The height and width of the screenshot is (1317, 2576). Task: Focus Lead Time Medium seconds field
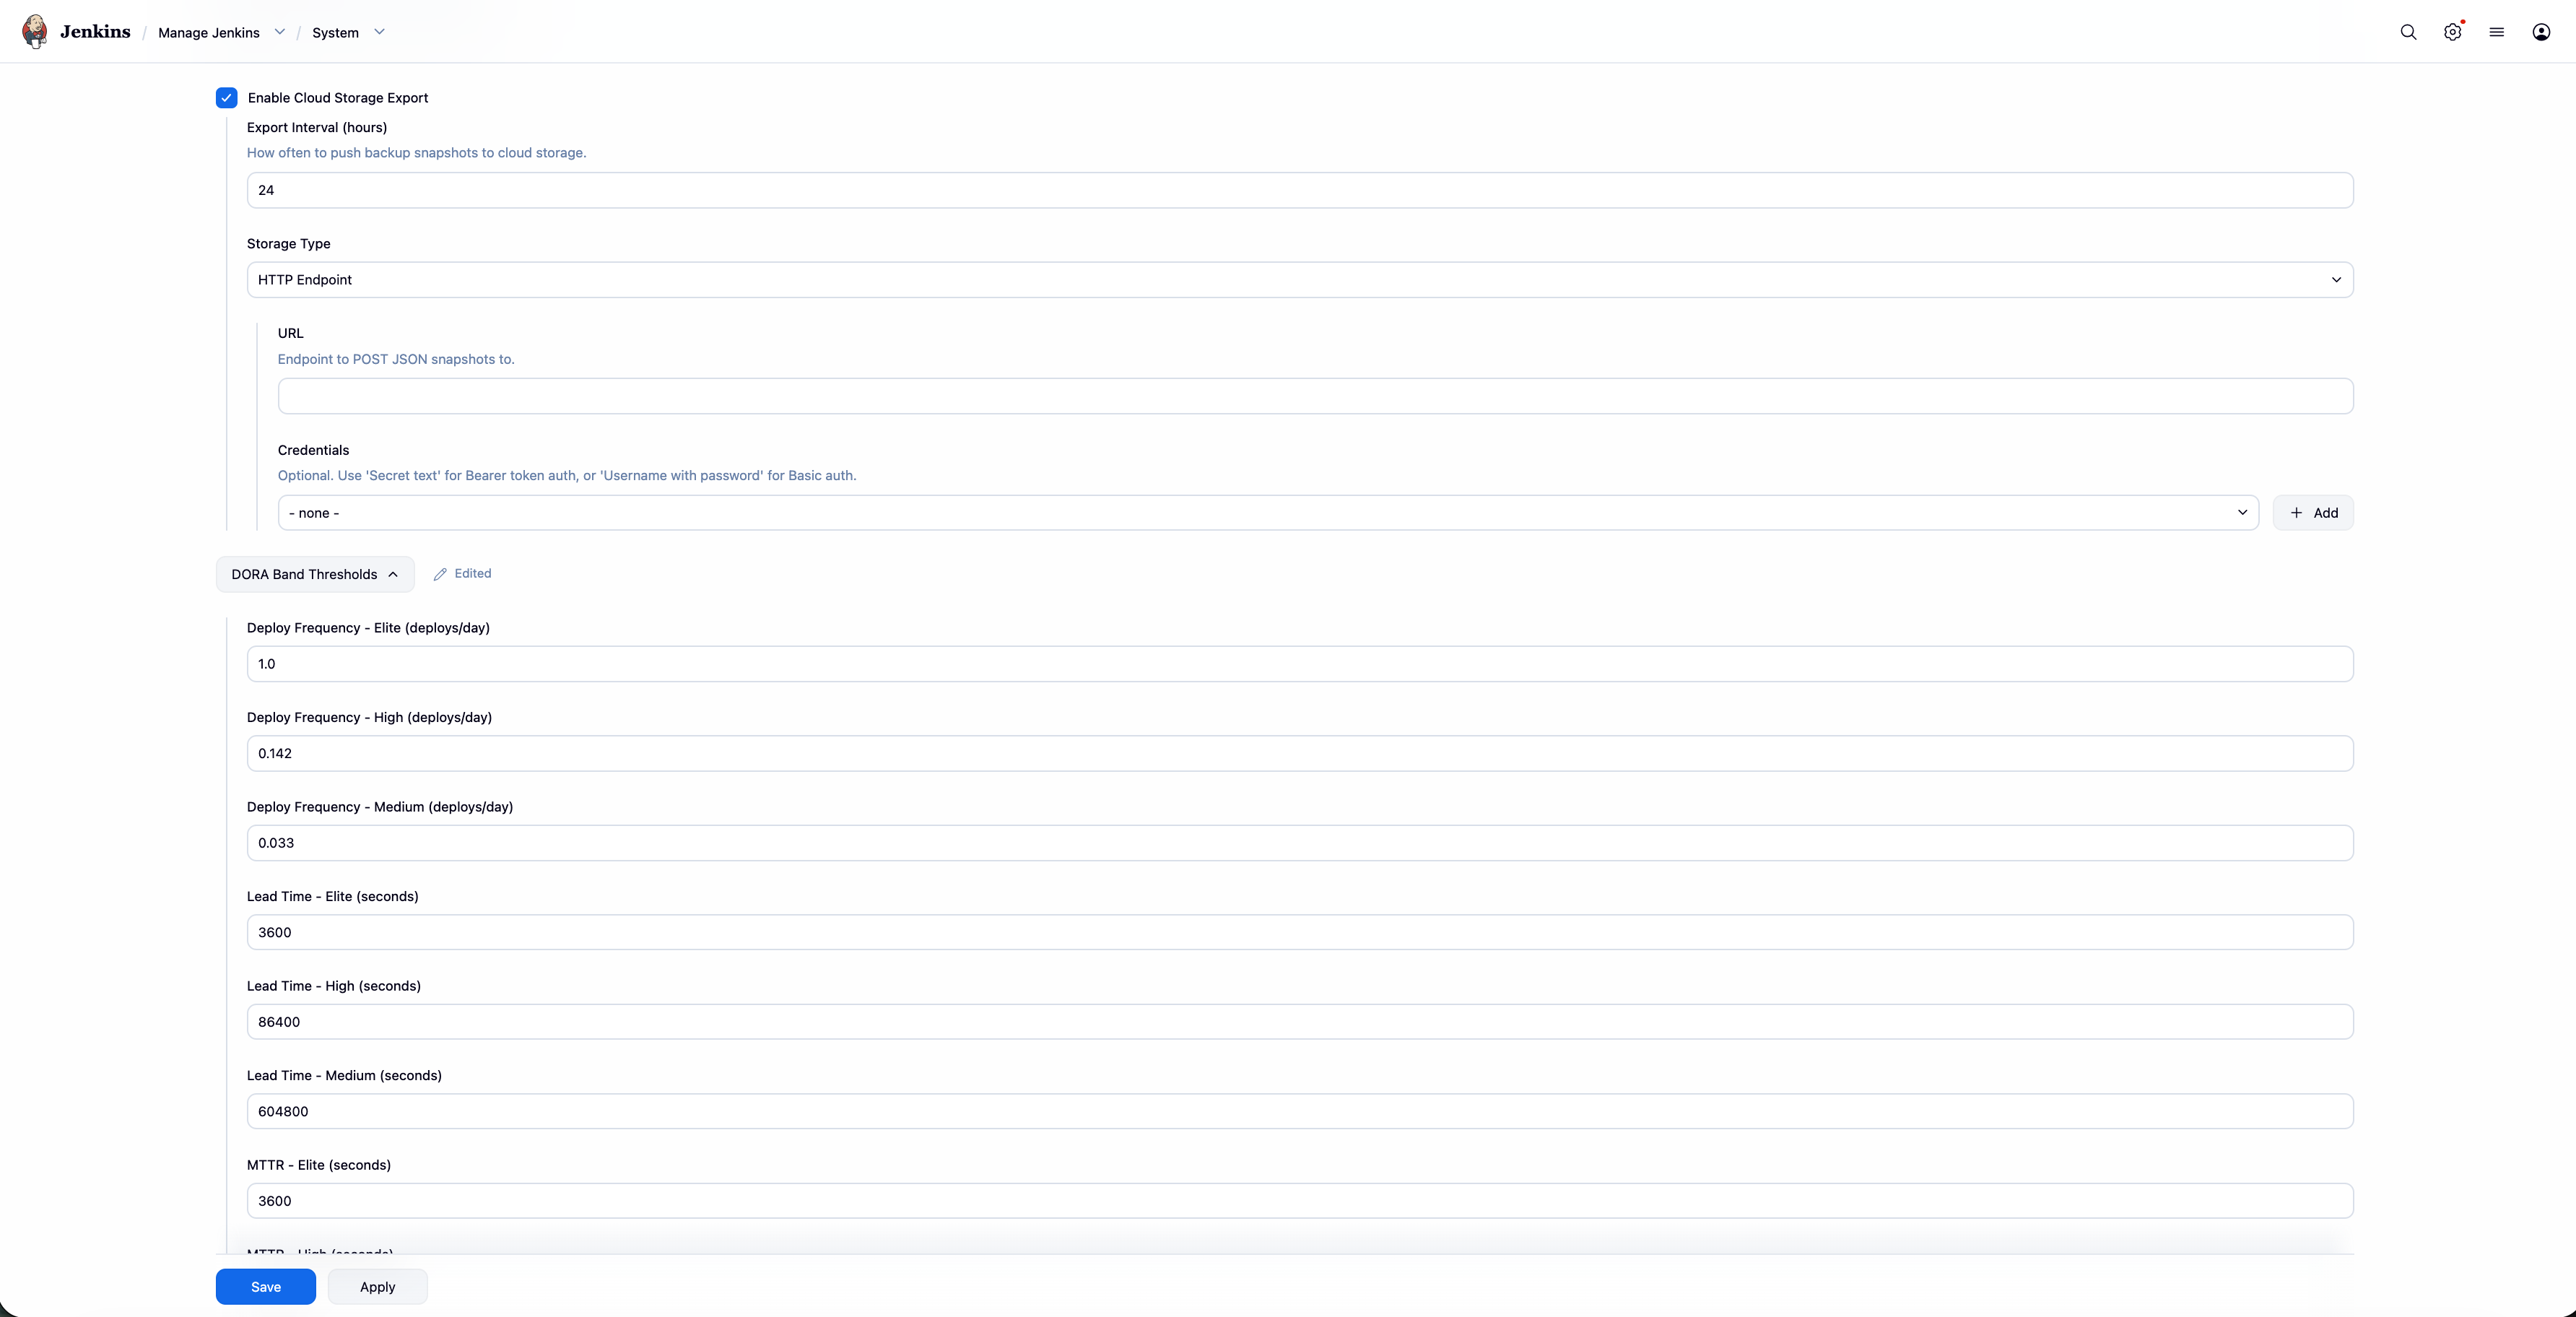(1300, 1111)
